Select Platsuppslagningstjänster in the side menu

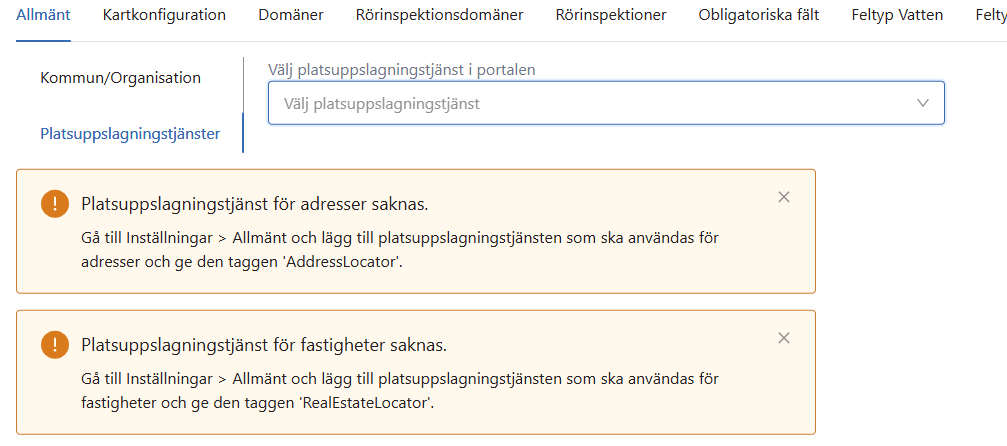130,133
